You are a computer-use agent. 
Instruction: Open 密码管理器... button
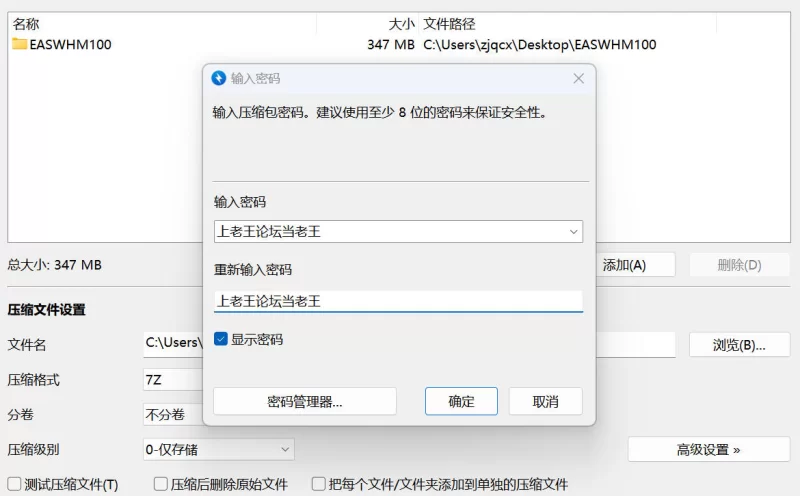tap(305, 401)
